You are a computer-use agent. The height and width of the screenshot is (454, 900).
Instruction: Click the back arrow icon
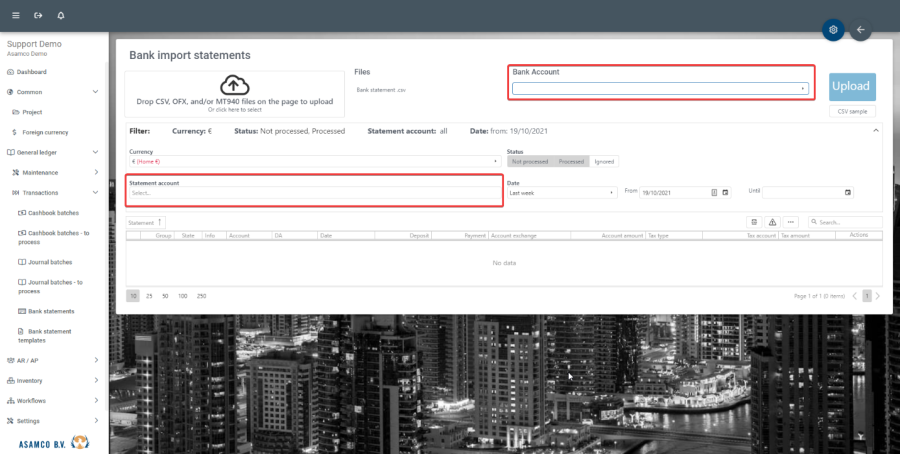(861, 30)
